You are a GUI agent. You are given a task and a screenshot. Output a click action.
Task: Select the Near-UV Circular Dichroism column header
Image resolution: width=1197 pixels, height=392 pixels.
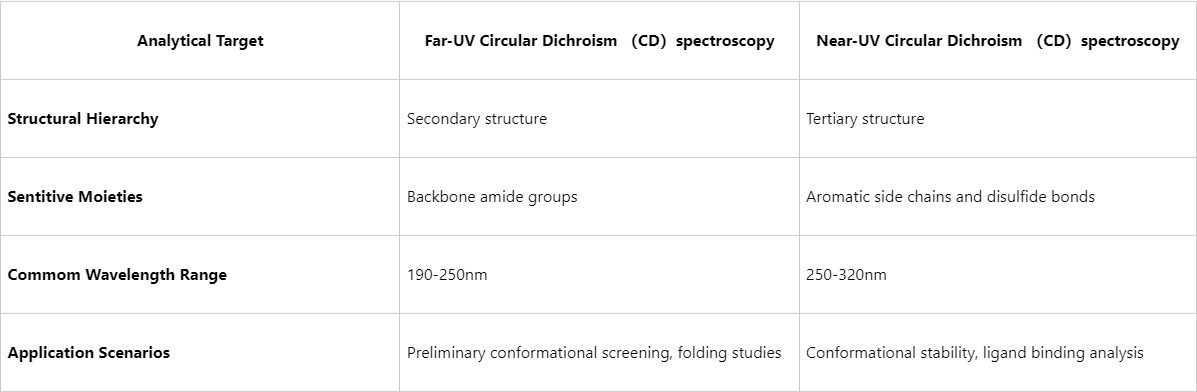pyautogui.click(x=998, y=40)
